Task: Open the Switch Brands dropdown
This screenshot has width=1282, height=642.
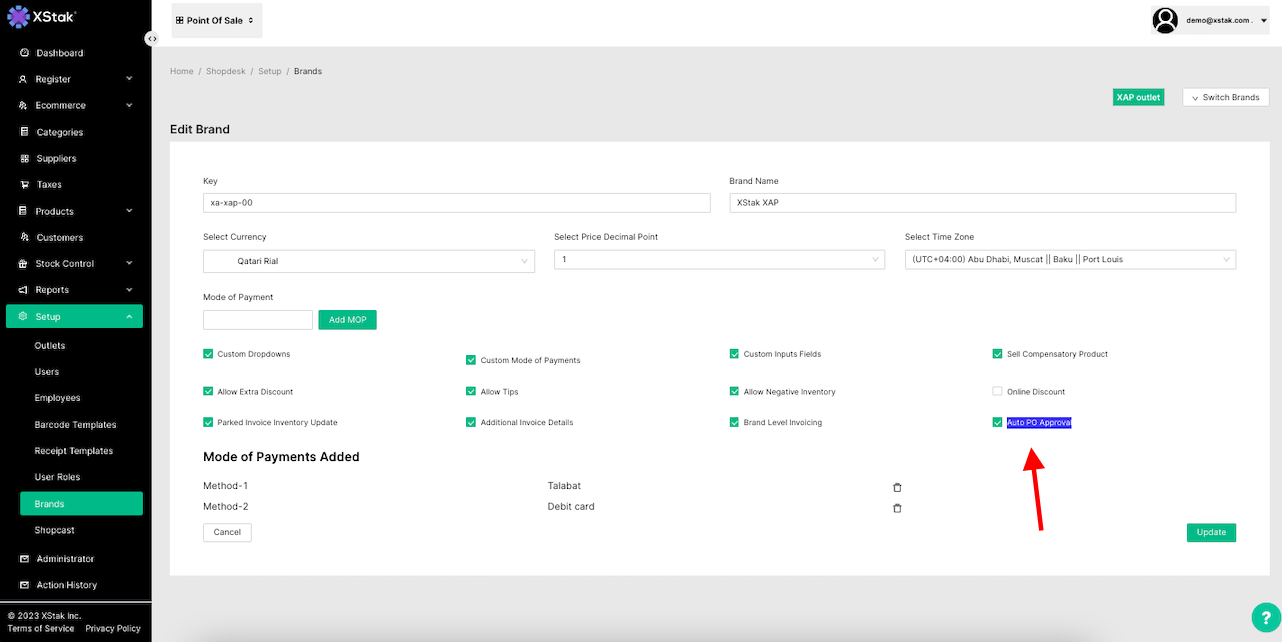Action: pyautogui.click(x=1225, y=97)
